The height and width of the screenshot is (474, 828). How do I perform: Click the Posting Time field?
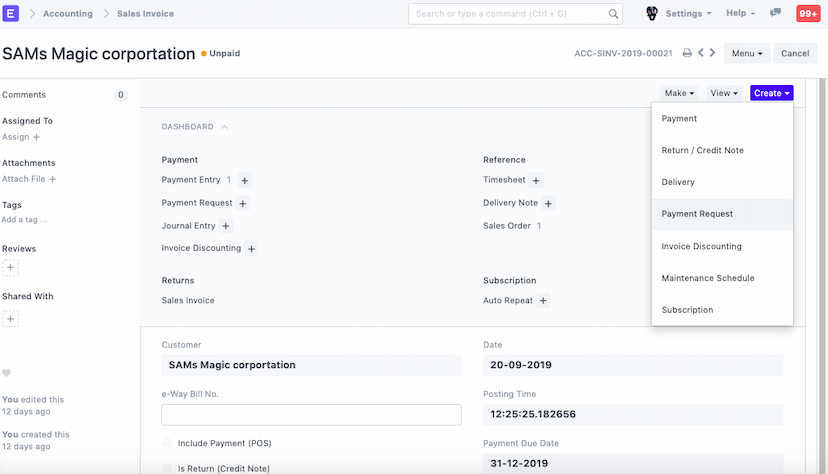(x=633, y=414)
